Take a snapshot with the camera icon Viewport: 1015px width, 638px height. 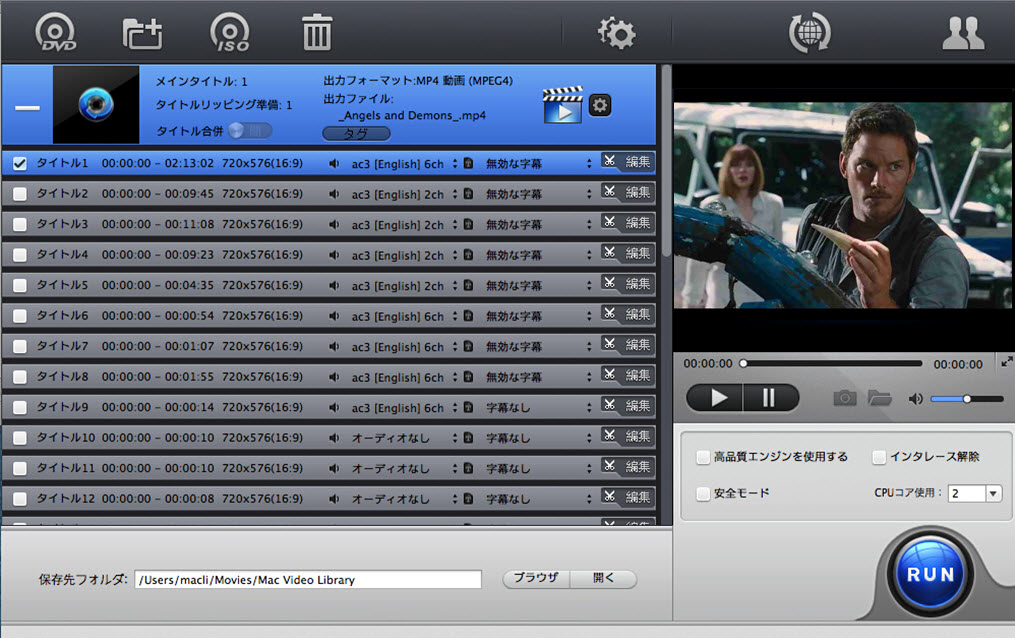[845, 398]
